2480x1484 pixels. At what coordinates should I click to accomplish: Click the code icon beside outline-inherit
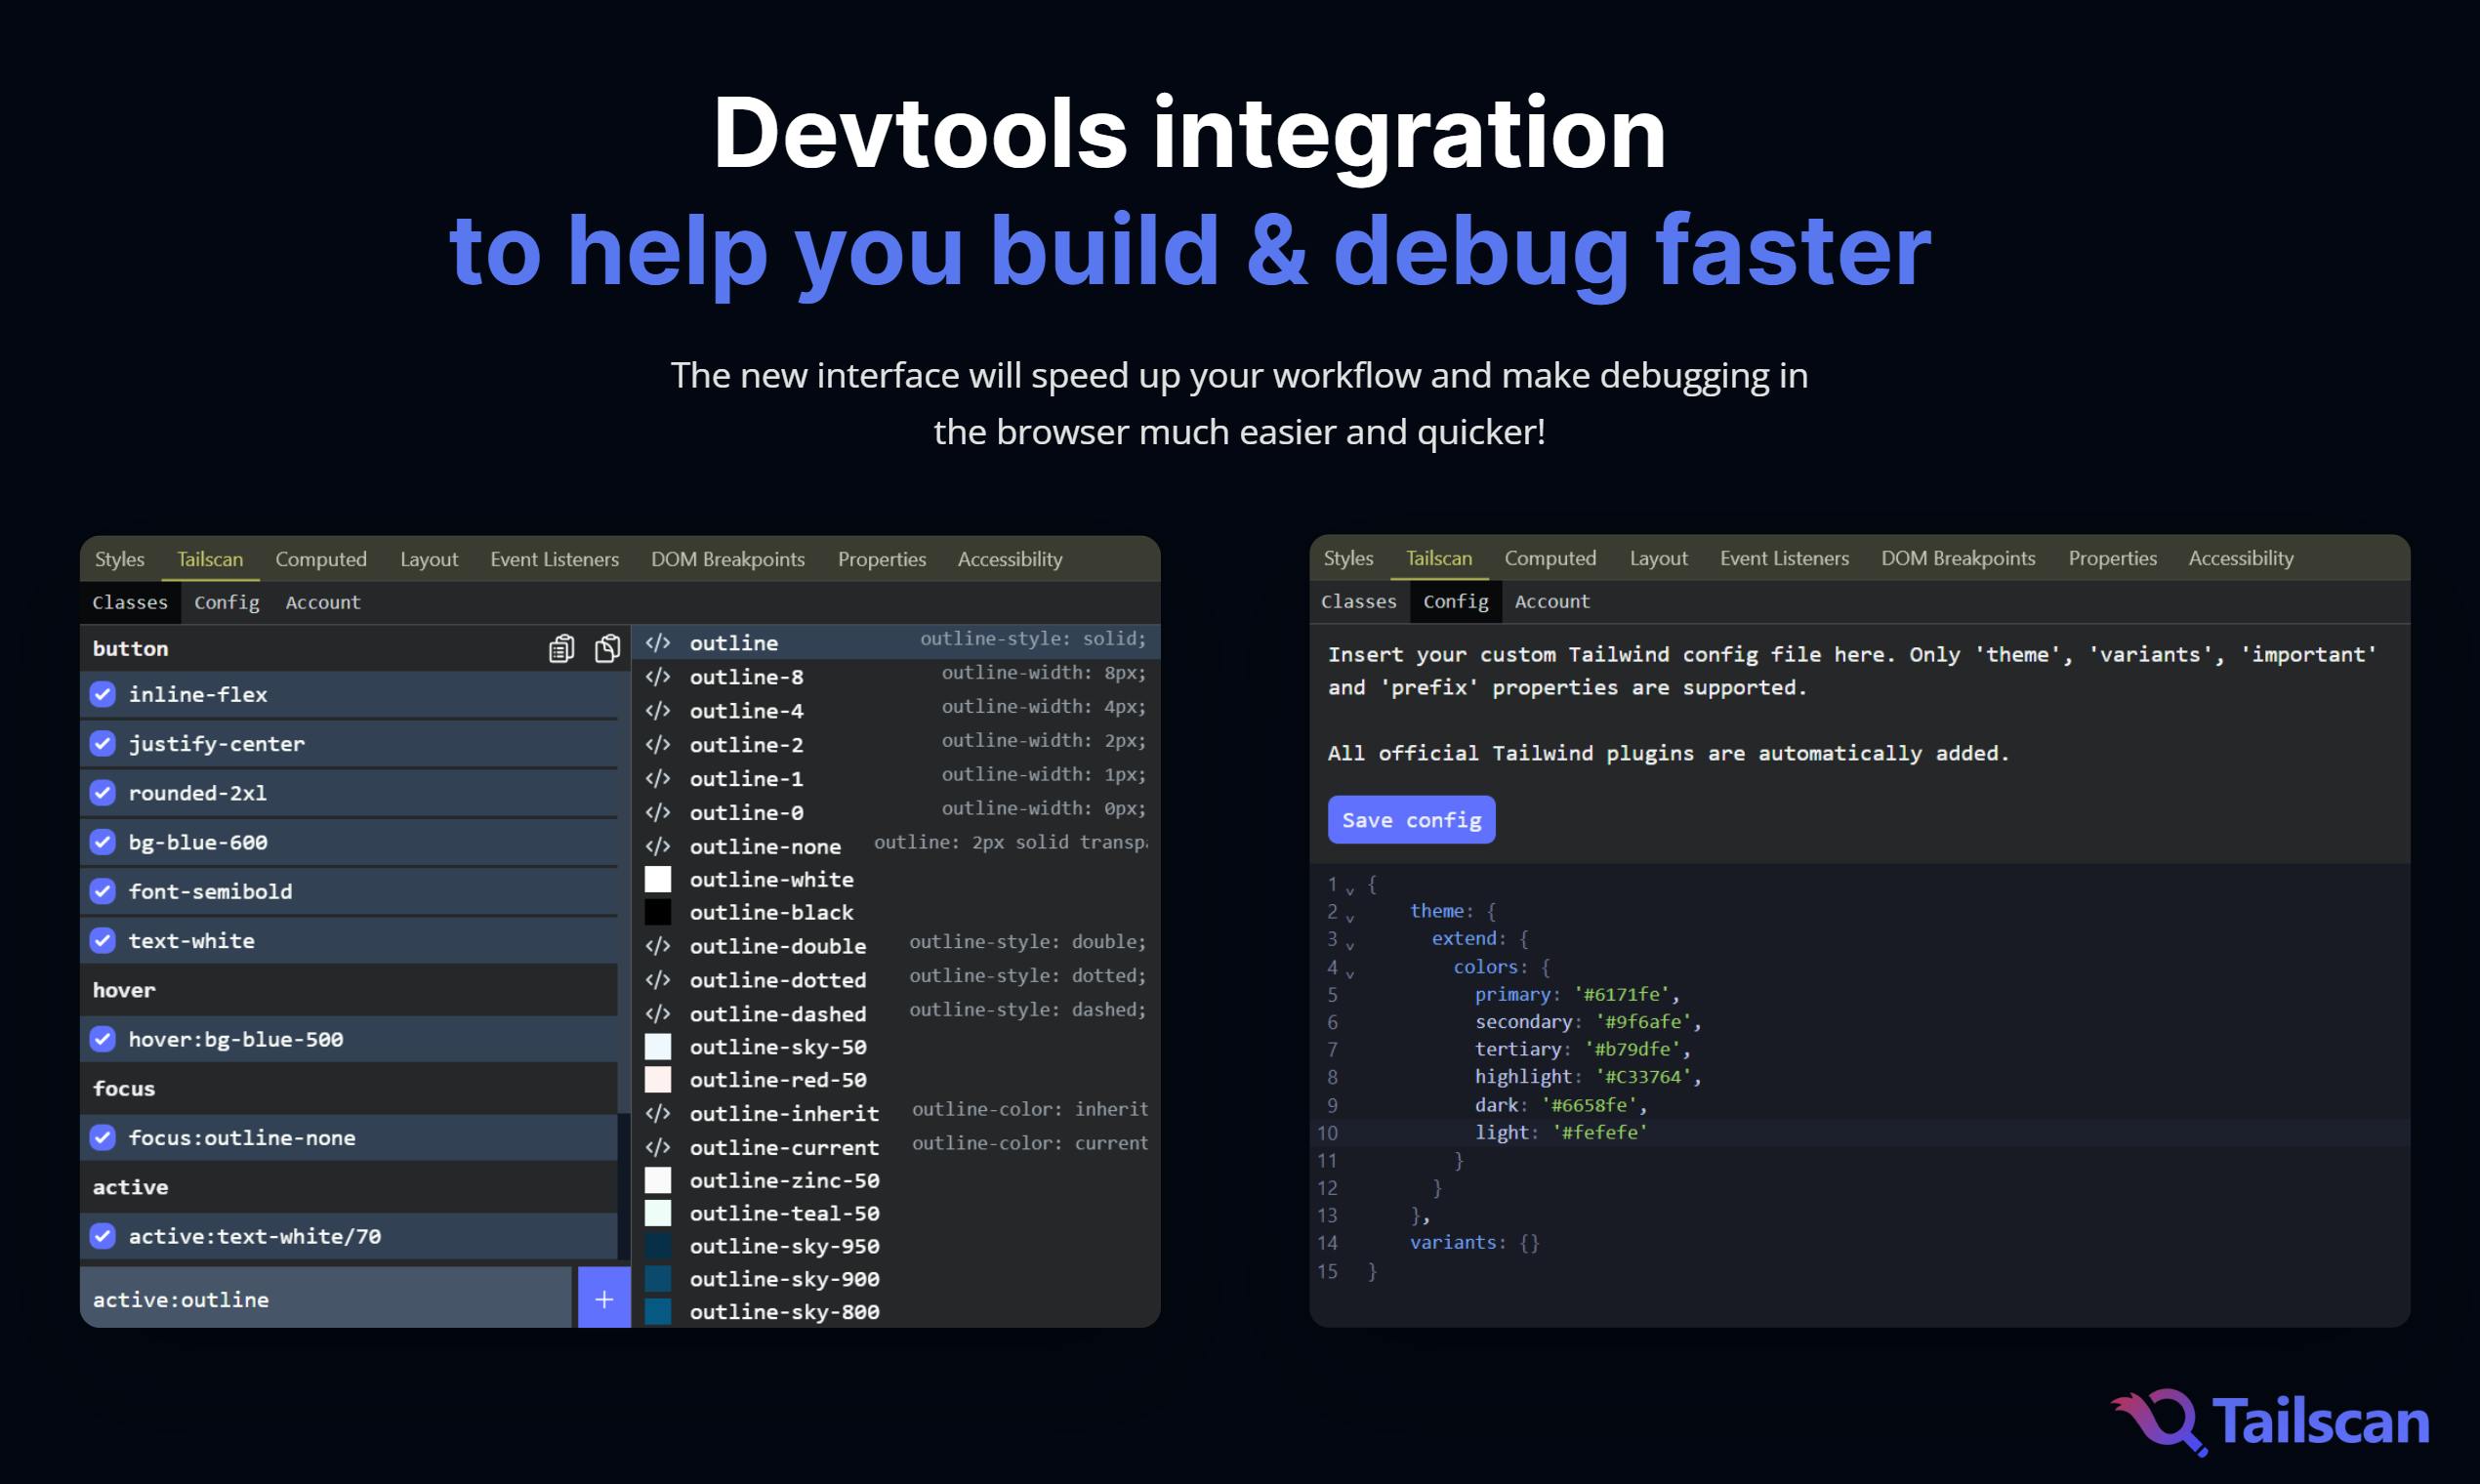coord(657,1114)
